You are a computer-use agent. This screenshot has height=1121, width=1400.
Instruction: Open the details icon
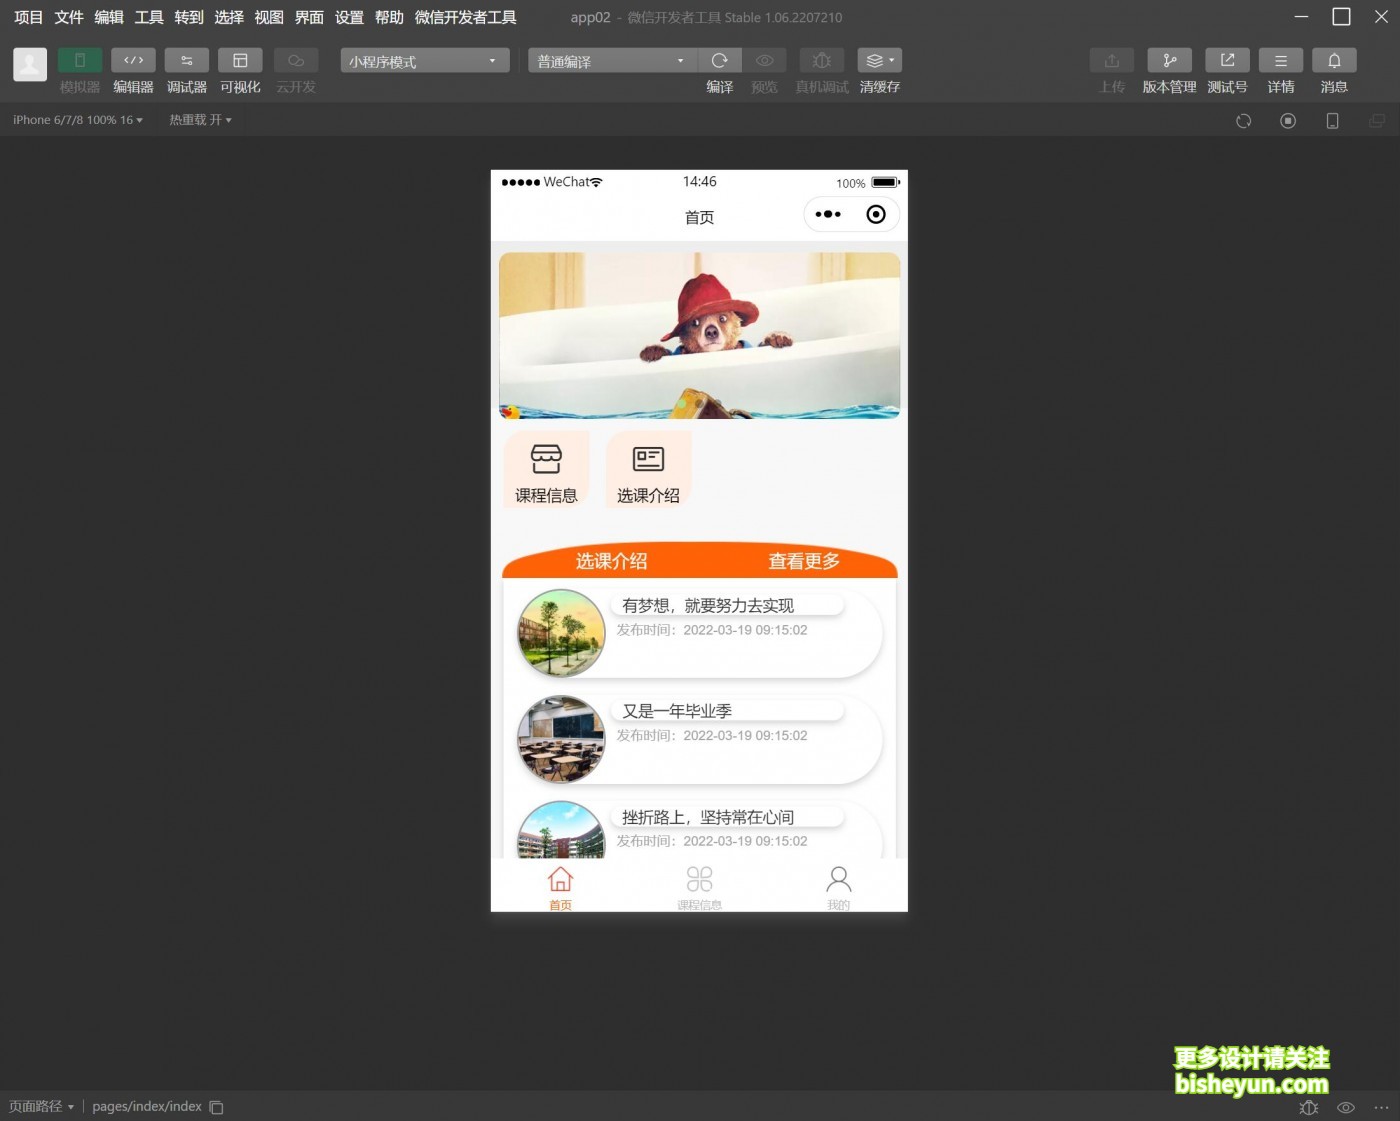point(1281,60)
